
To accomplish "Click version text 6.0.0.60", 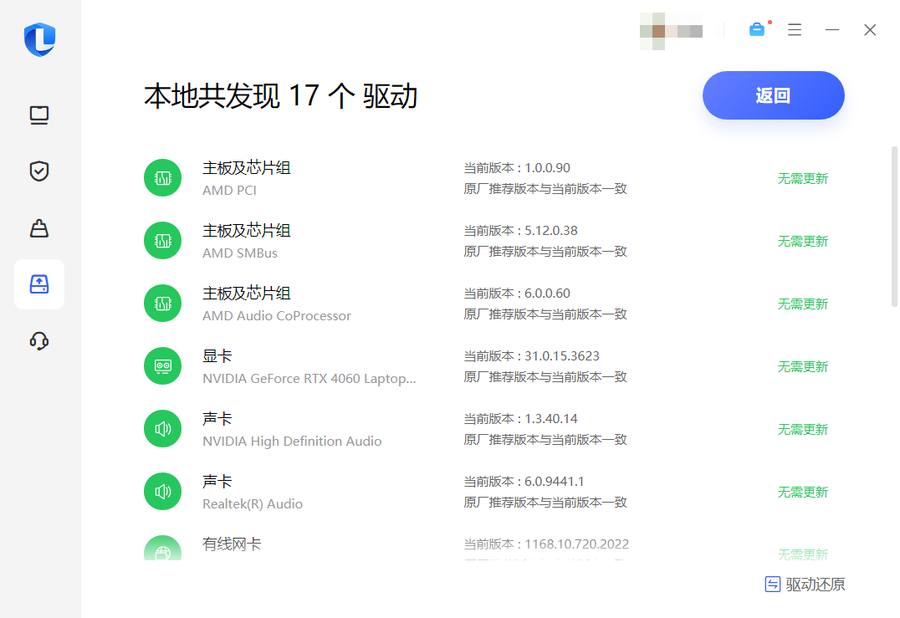I will (x=548, y=293).
